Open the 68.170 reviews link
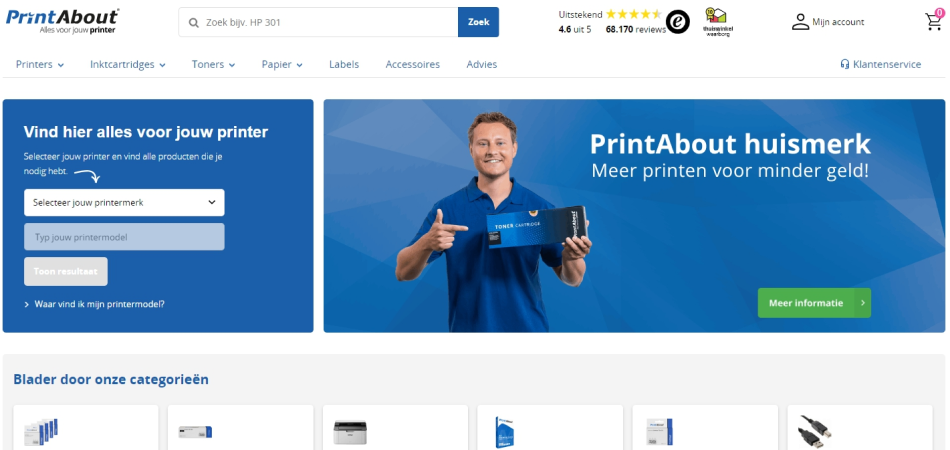 coord(636,29)
